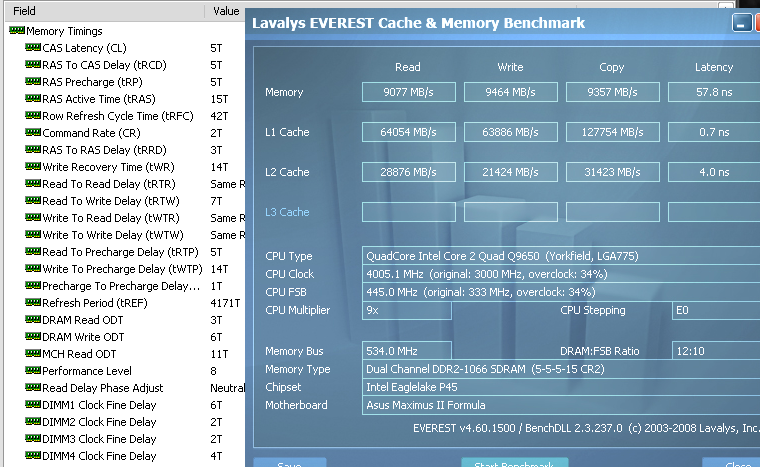Click the Save button in the benchmark window
The height and width of the screenshot is (467, 760).
[x=290, y=462]
